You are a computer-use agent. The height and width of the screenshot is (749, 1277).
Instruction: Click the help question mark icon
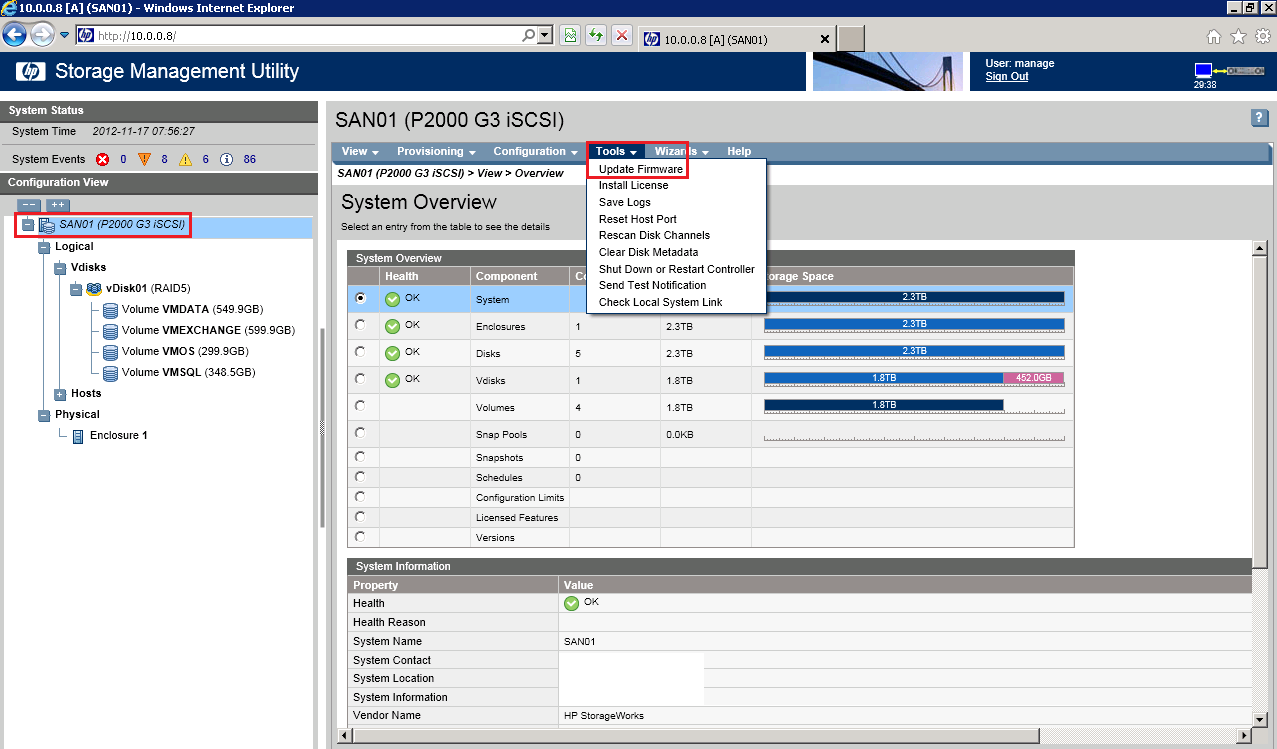pyautogui.click(x=1259, y=118)
